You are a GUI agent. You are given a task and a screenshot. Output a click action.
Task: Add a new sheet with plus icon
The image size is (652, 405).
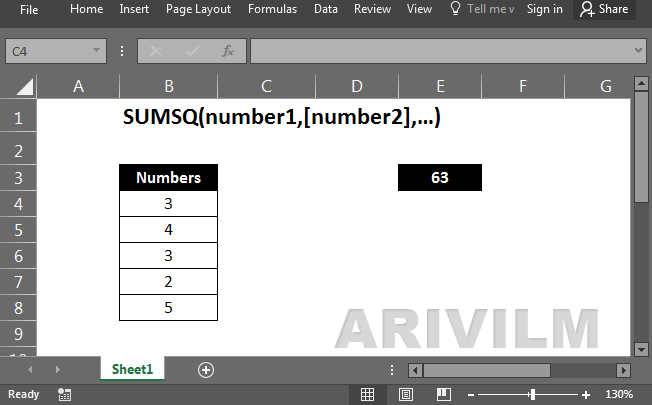206,369
